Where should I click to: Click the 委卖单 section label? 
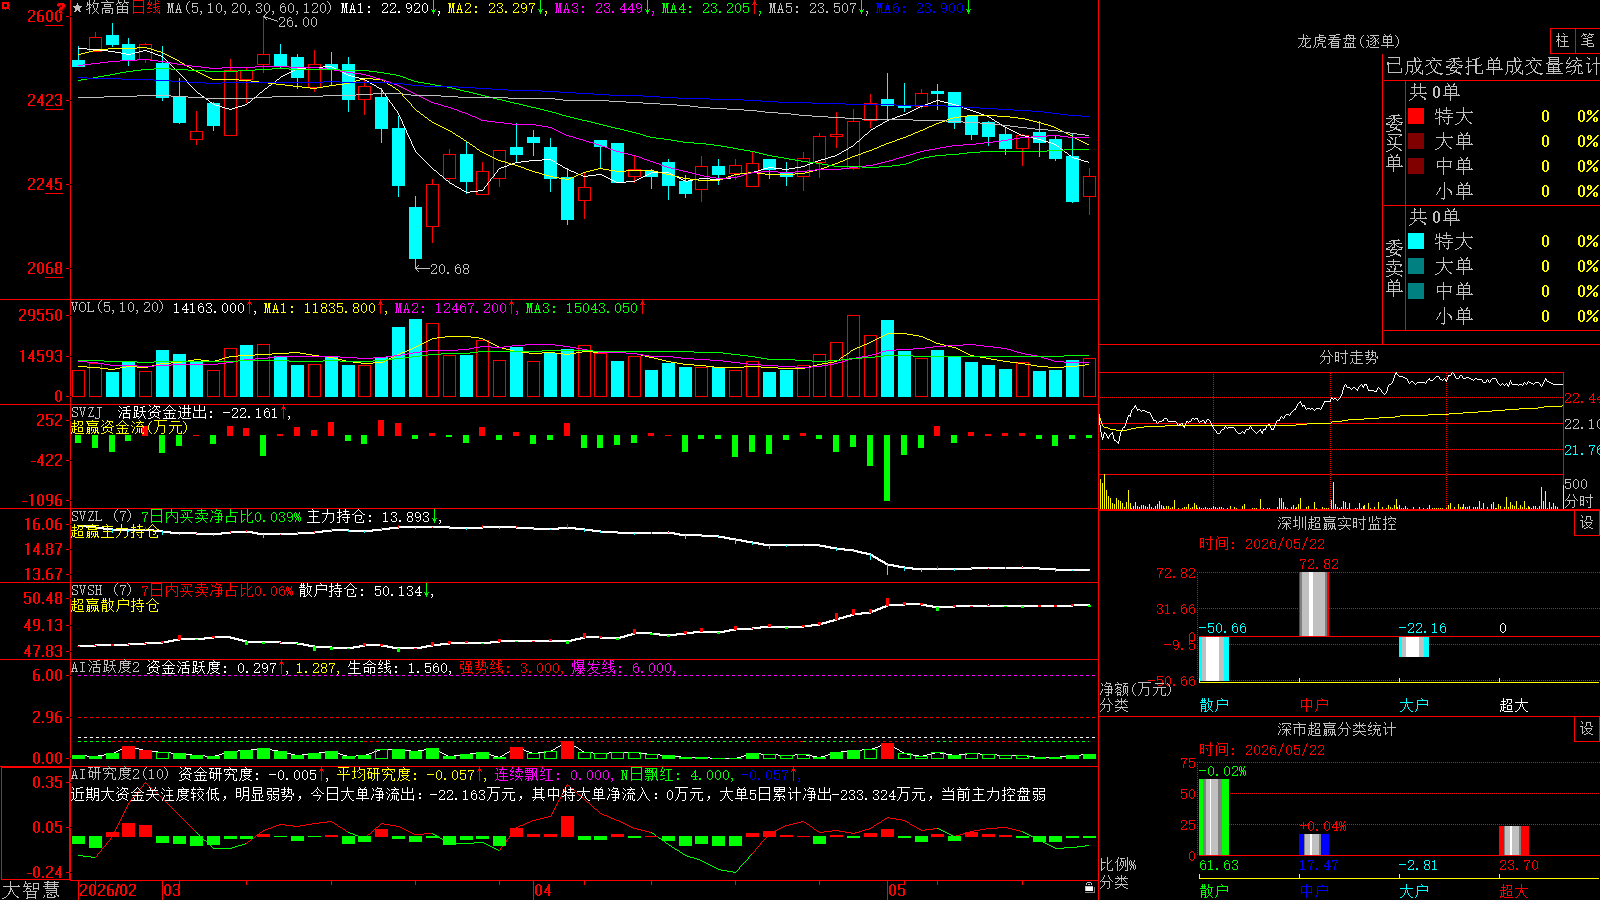(x=1394, y=266)
